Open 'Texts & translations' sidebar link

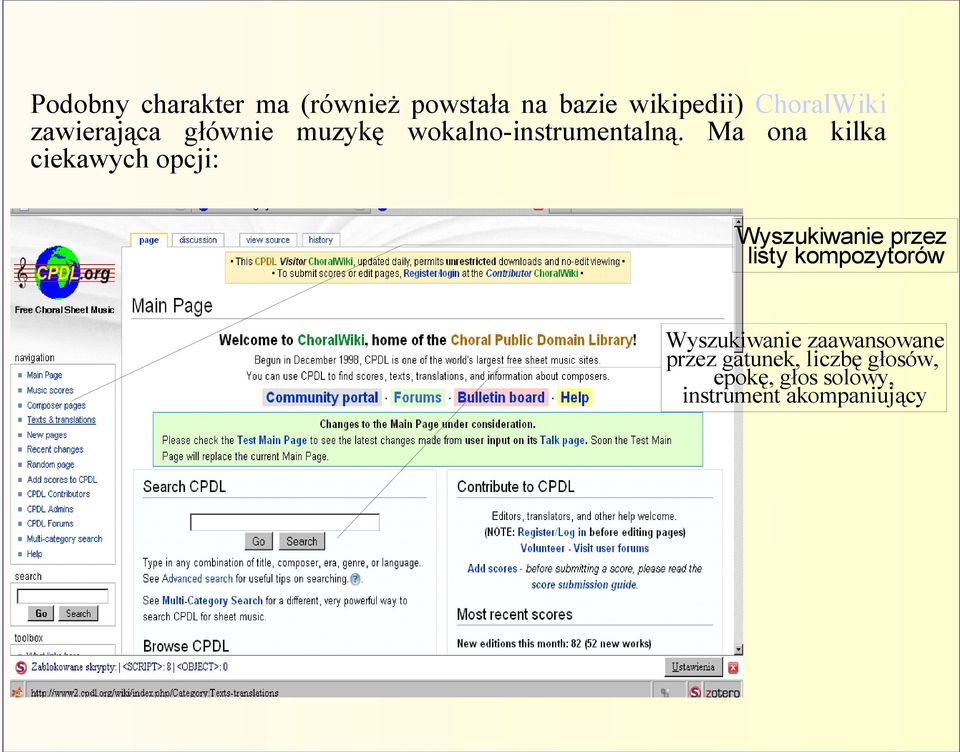click(61, 420)
